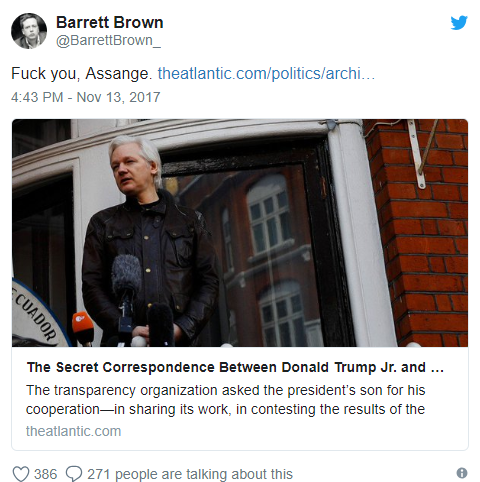This screenshot has width=480, height=482.
Task: Click the tweet text 'Fuck you, Assange.'
Action: point(82,73)
